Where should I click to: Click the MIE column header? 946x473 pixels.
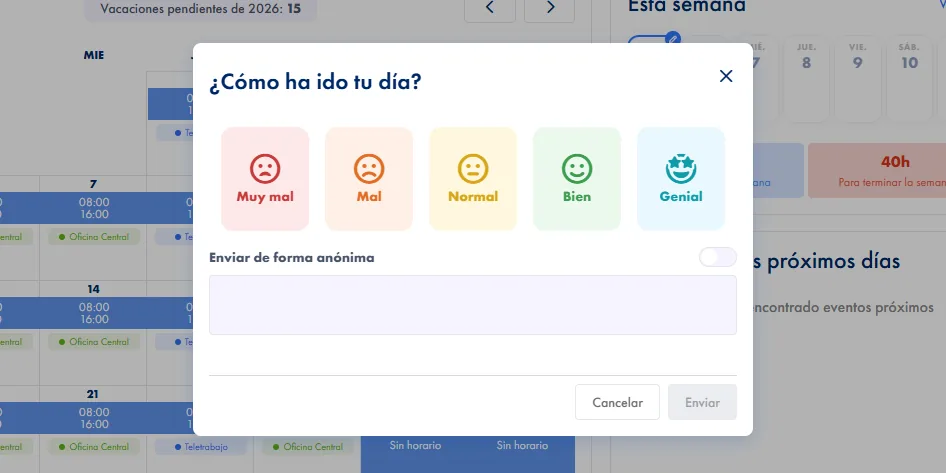[x=94, y=56]
